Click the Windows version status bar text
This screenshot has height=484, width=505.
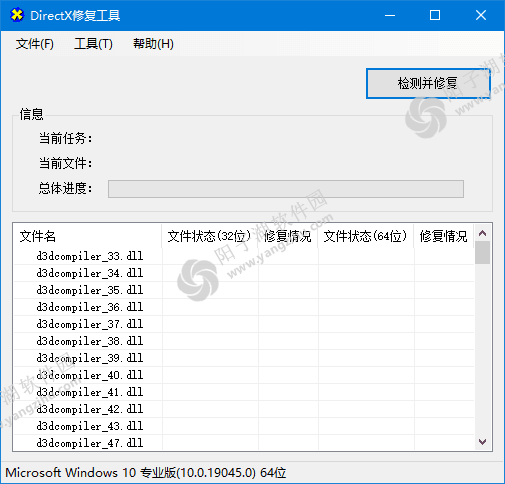click(x=146, y=473)
